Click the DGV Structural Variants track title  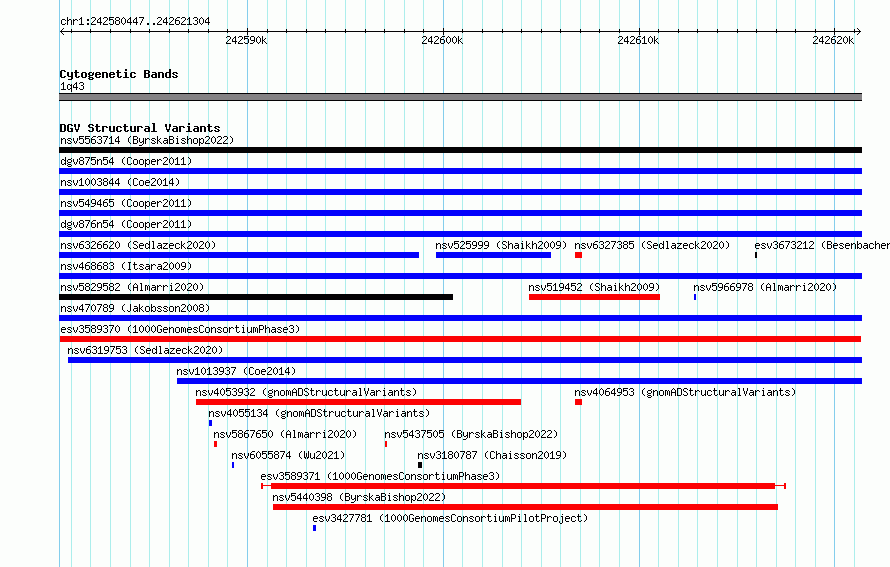[140, 128]
